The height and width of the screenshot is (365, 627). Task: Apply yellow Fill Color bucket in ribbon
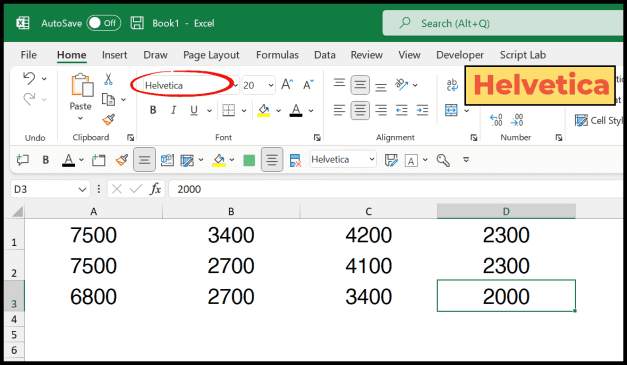click(x=264, y=110)
